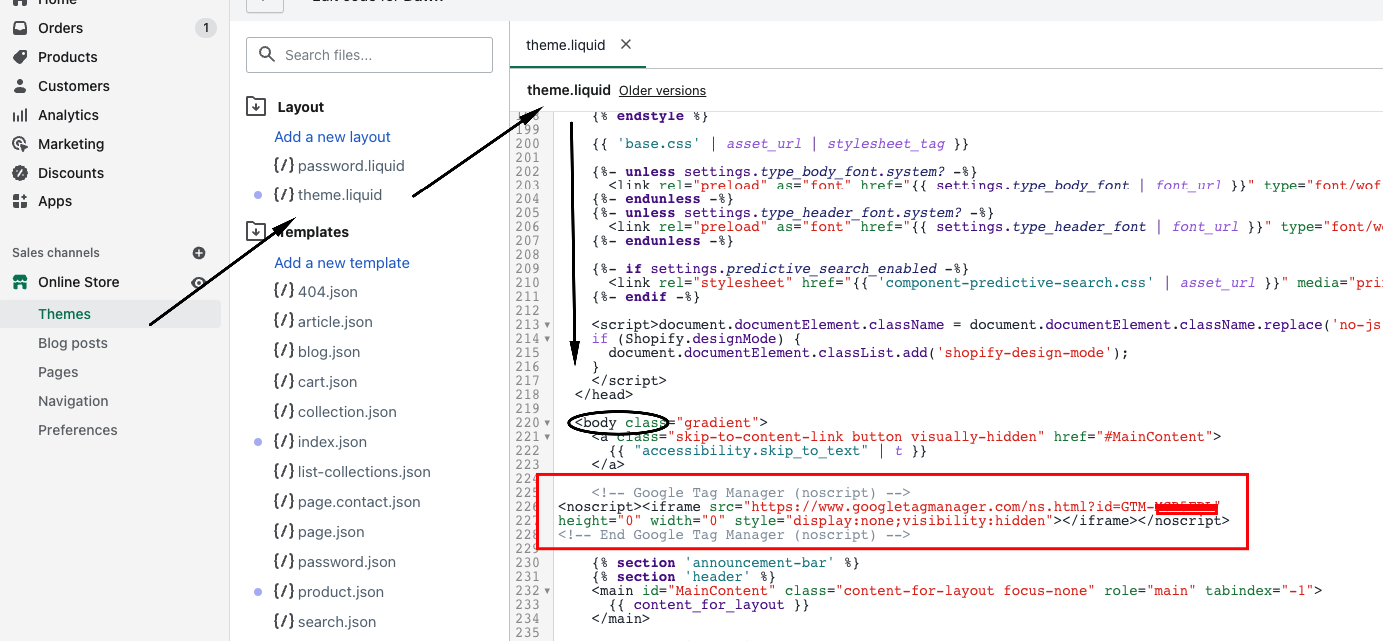Open the Online Store sales channel
1383x641 pixels.
(x=79, y=282)
